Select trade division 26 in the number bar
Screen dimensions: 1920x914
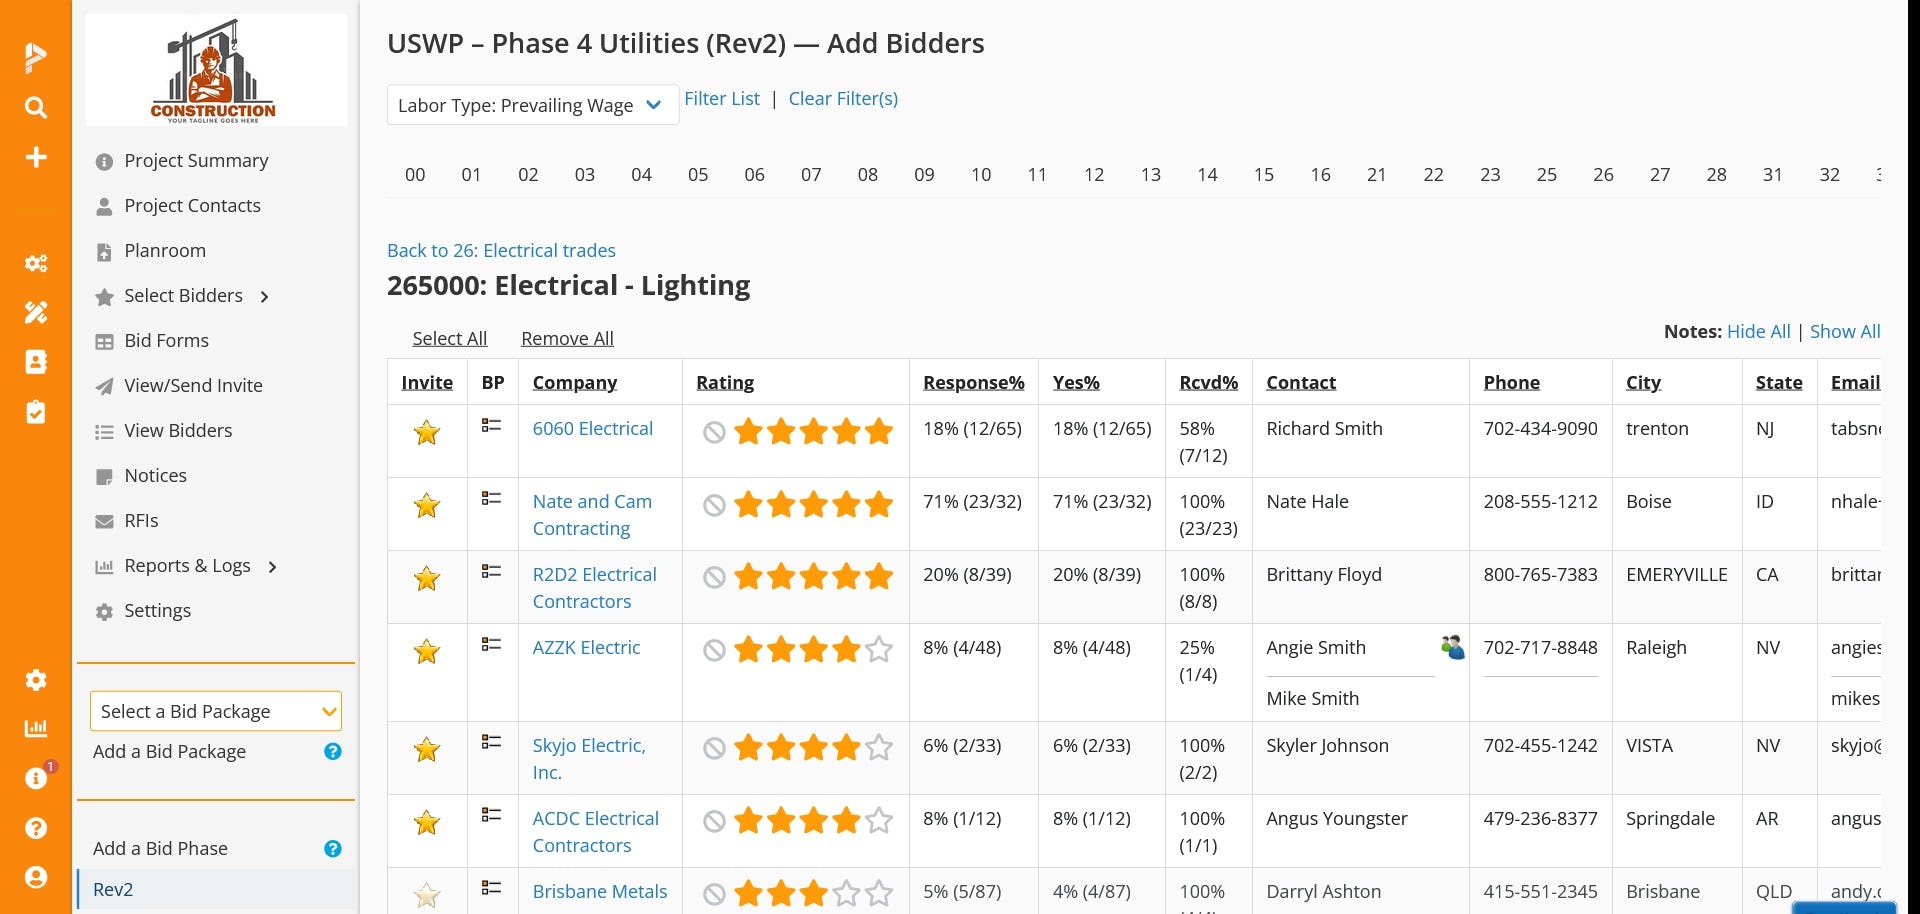click(1603, 175)
